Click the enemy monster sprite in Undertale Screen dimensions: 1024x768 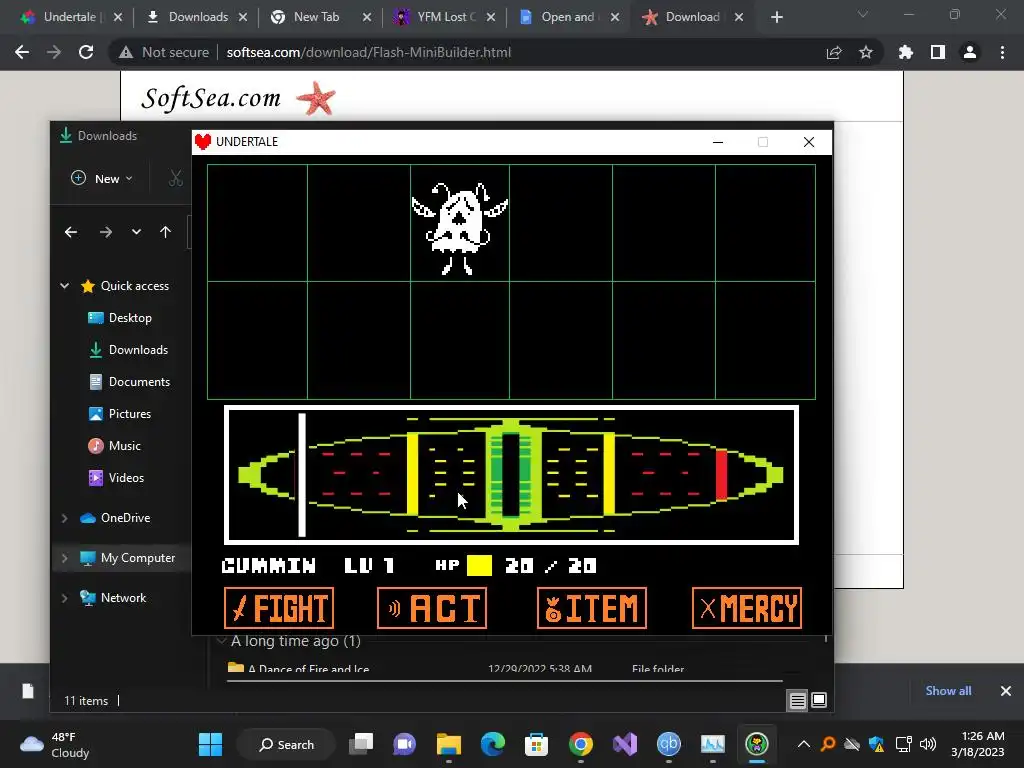click(x=460, y=229)
